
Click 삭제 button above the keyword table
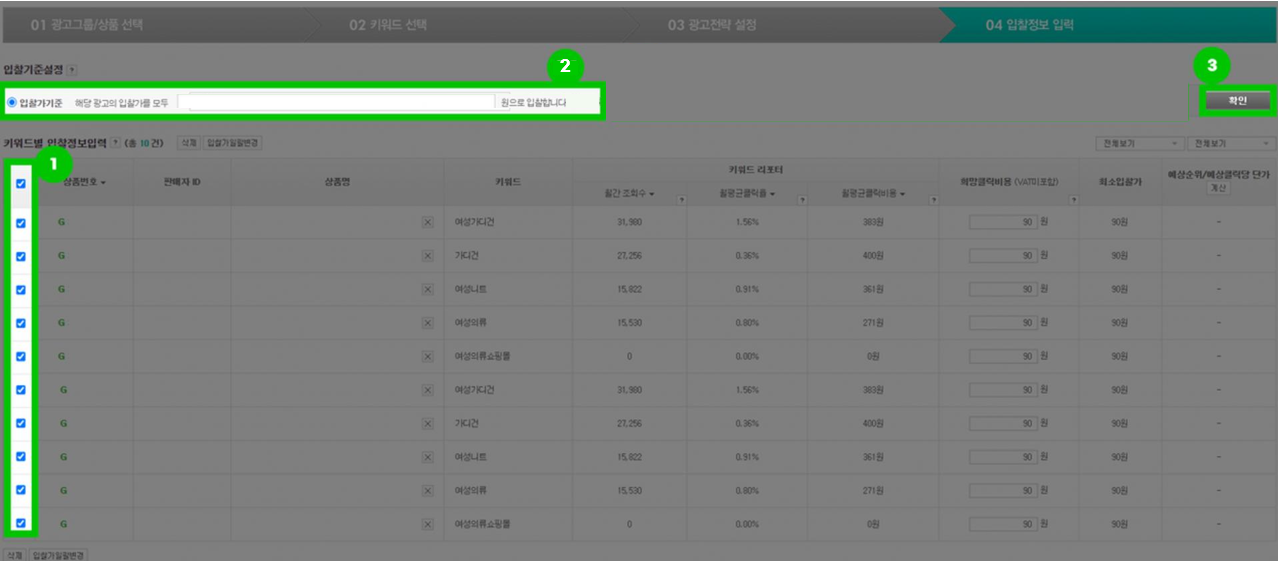(x=188, y=143)
